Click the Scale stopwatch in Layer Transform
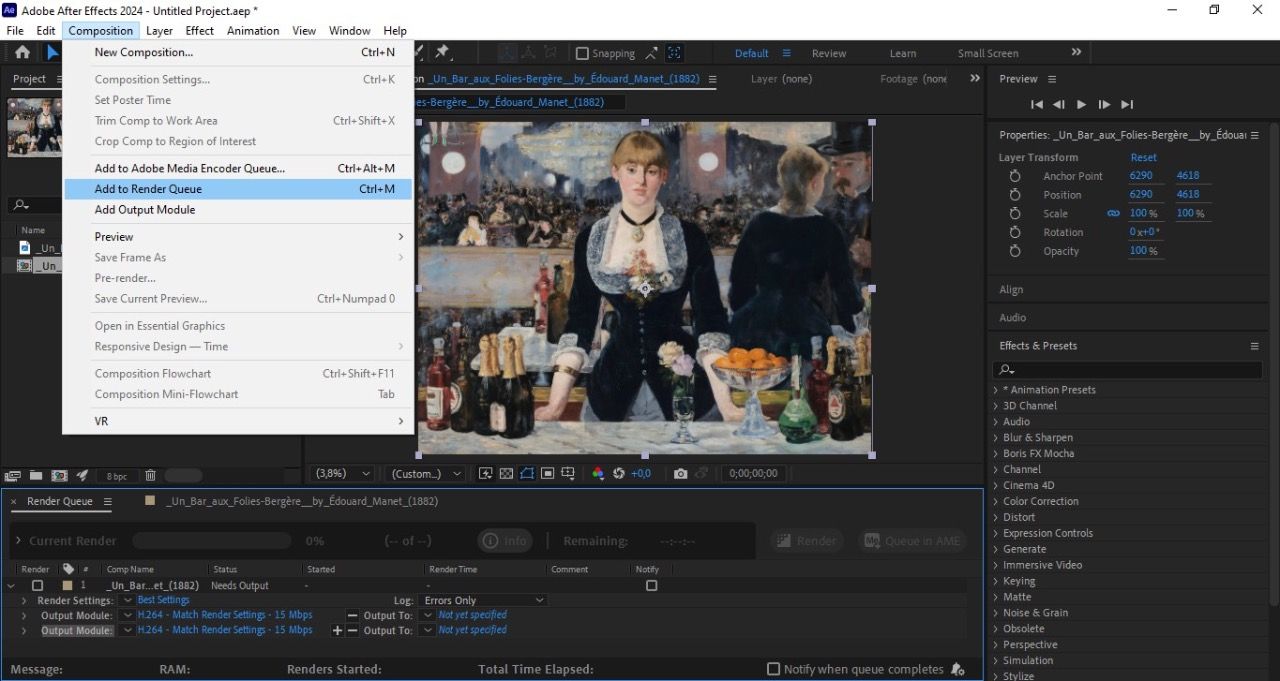 (1016, 213)
